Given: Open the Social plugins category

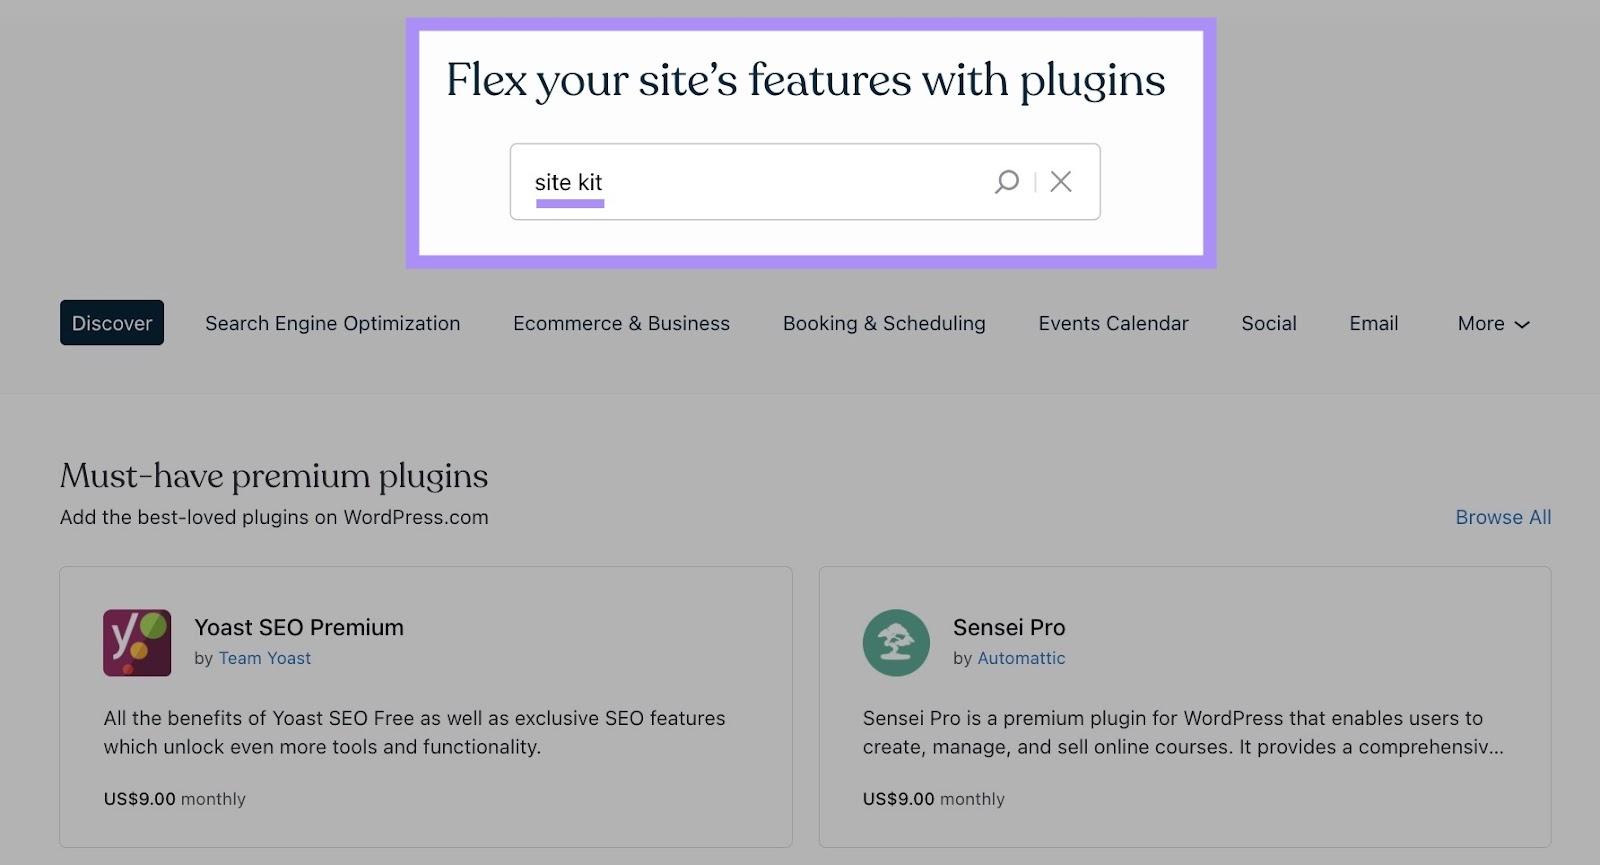Looking at the screenshot, I should [x=1268, y=323].
